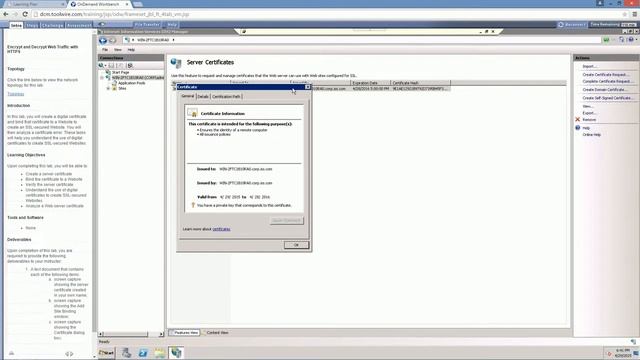Click Complete Certificate Request action
The image size is (640, 360).
[x=607, y=81]
